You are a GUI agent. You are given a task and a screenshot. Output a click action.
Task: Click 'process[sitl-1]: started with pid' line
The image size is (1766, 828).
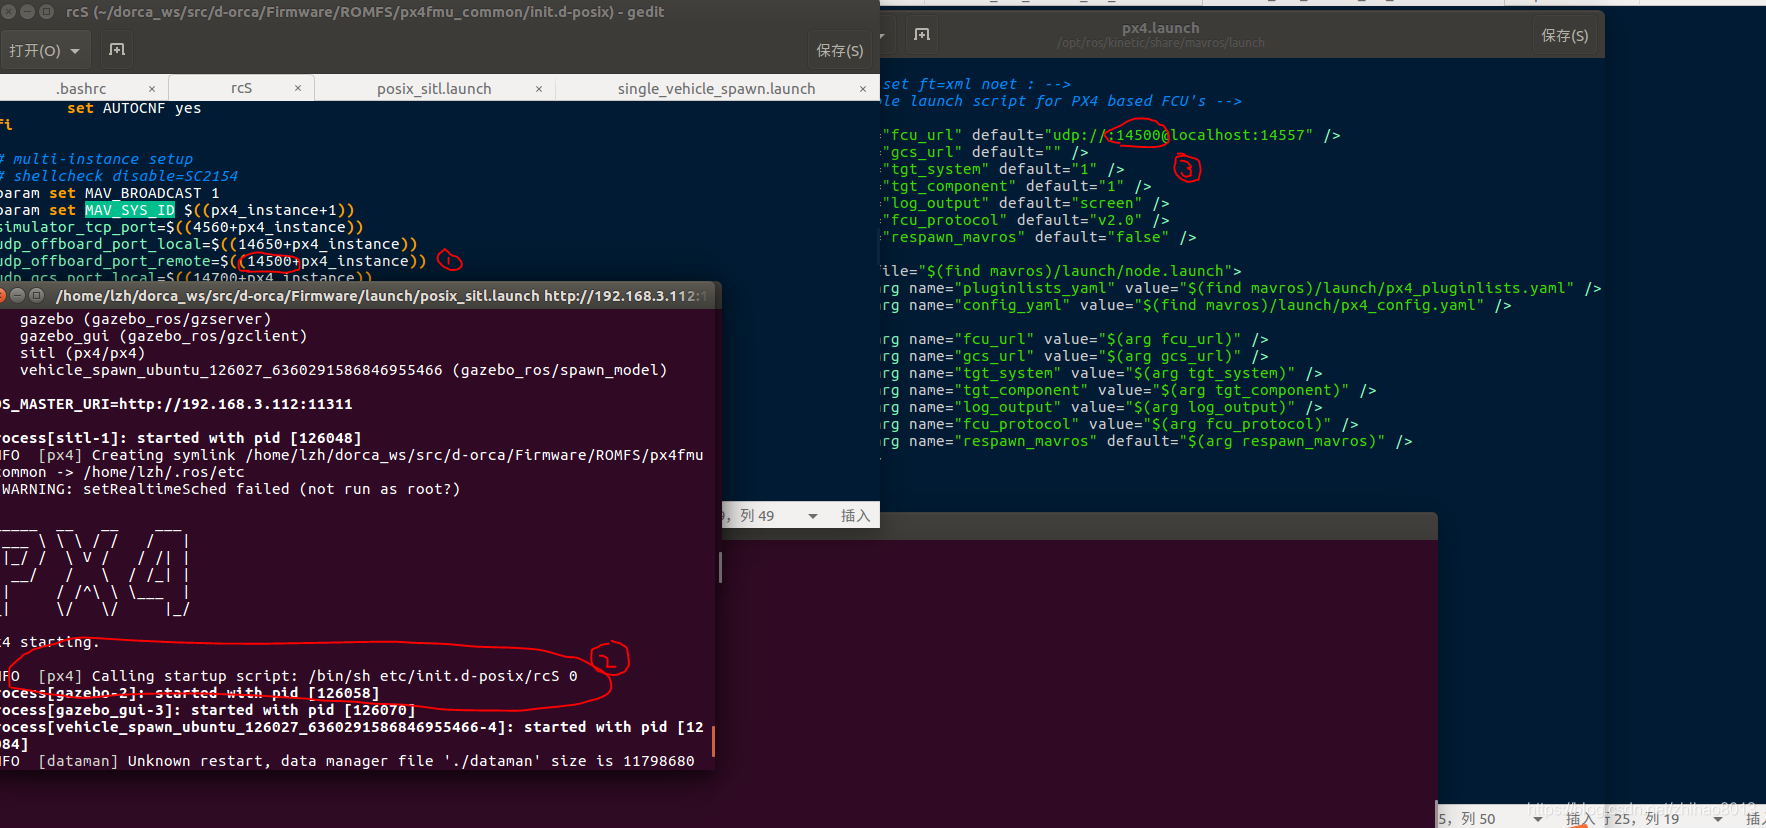[x=181, y=438]
